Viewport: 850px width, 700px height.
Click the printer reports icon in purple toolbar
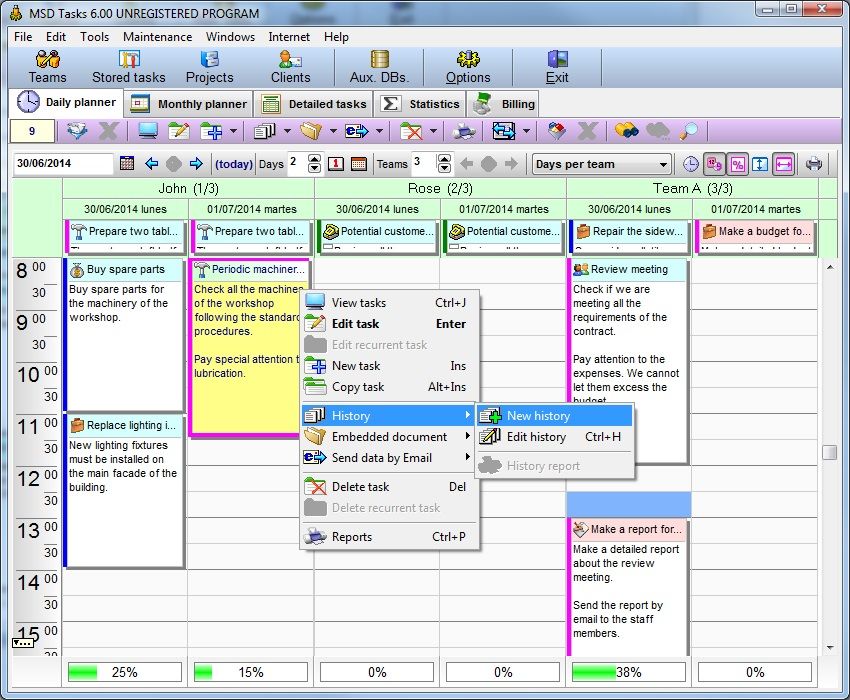point(464,131)
